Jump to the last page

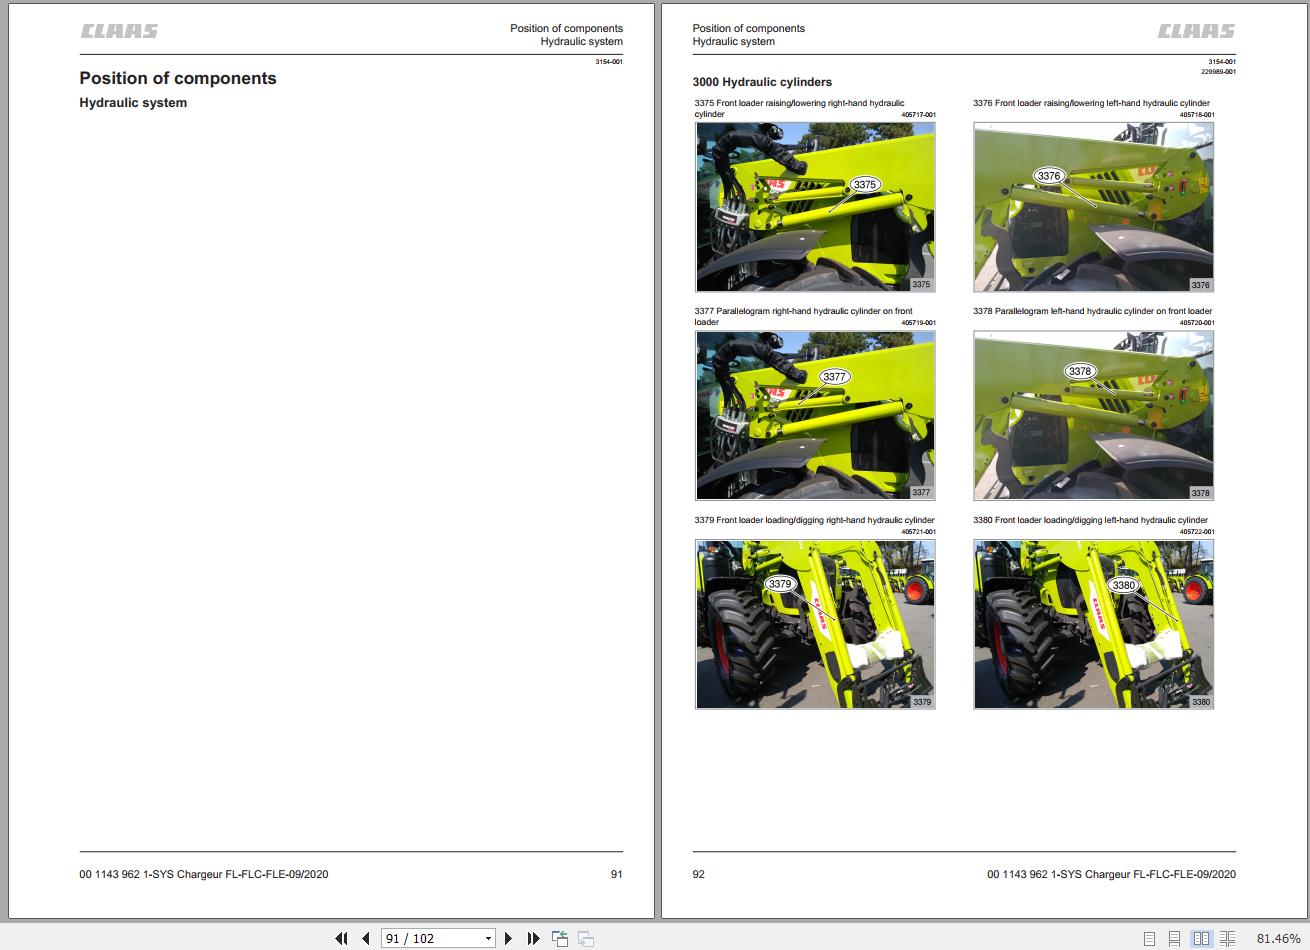pyautogui.click(x=533, y=938)
